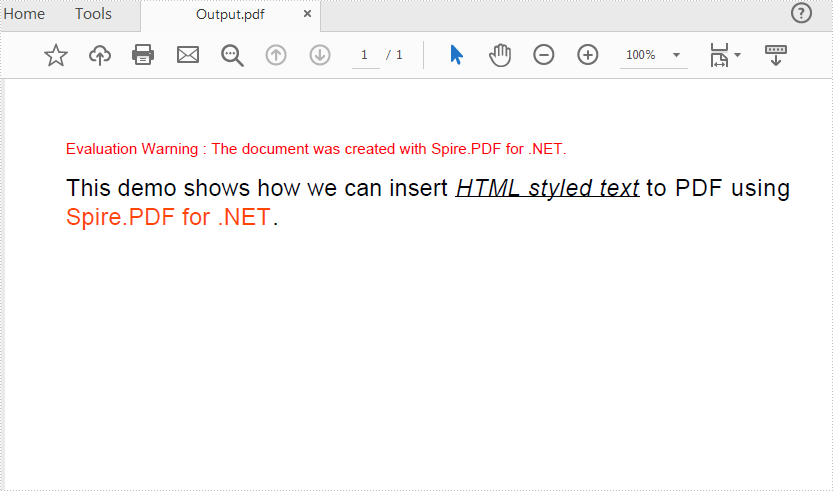Switch to the Tools tab
Image resolution: width=833 pixels, height=491 pixels.
[94, 14]
